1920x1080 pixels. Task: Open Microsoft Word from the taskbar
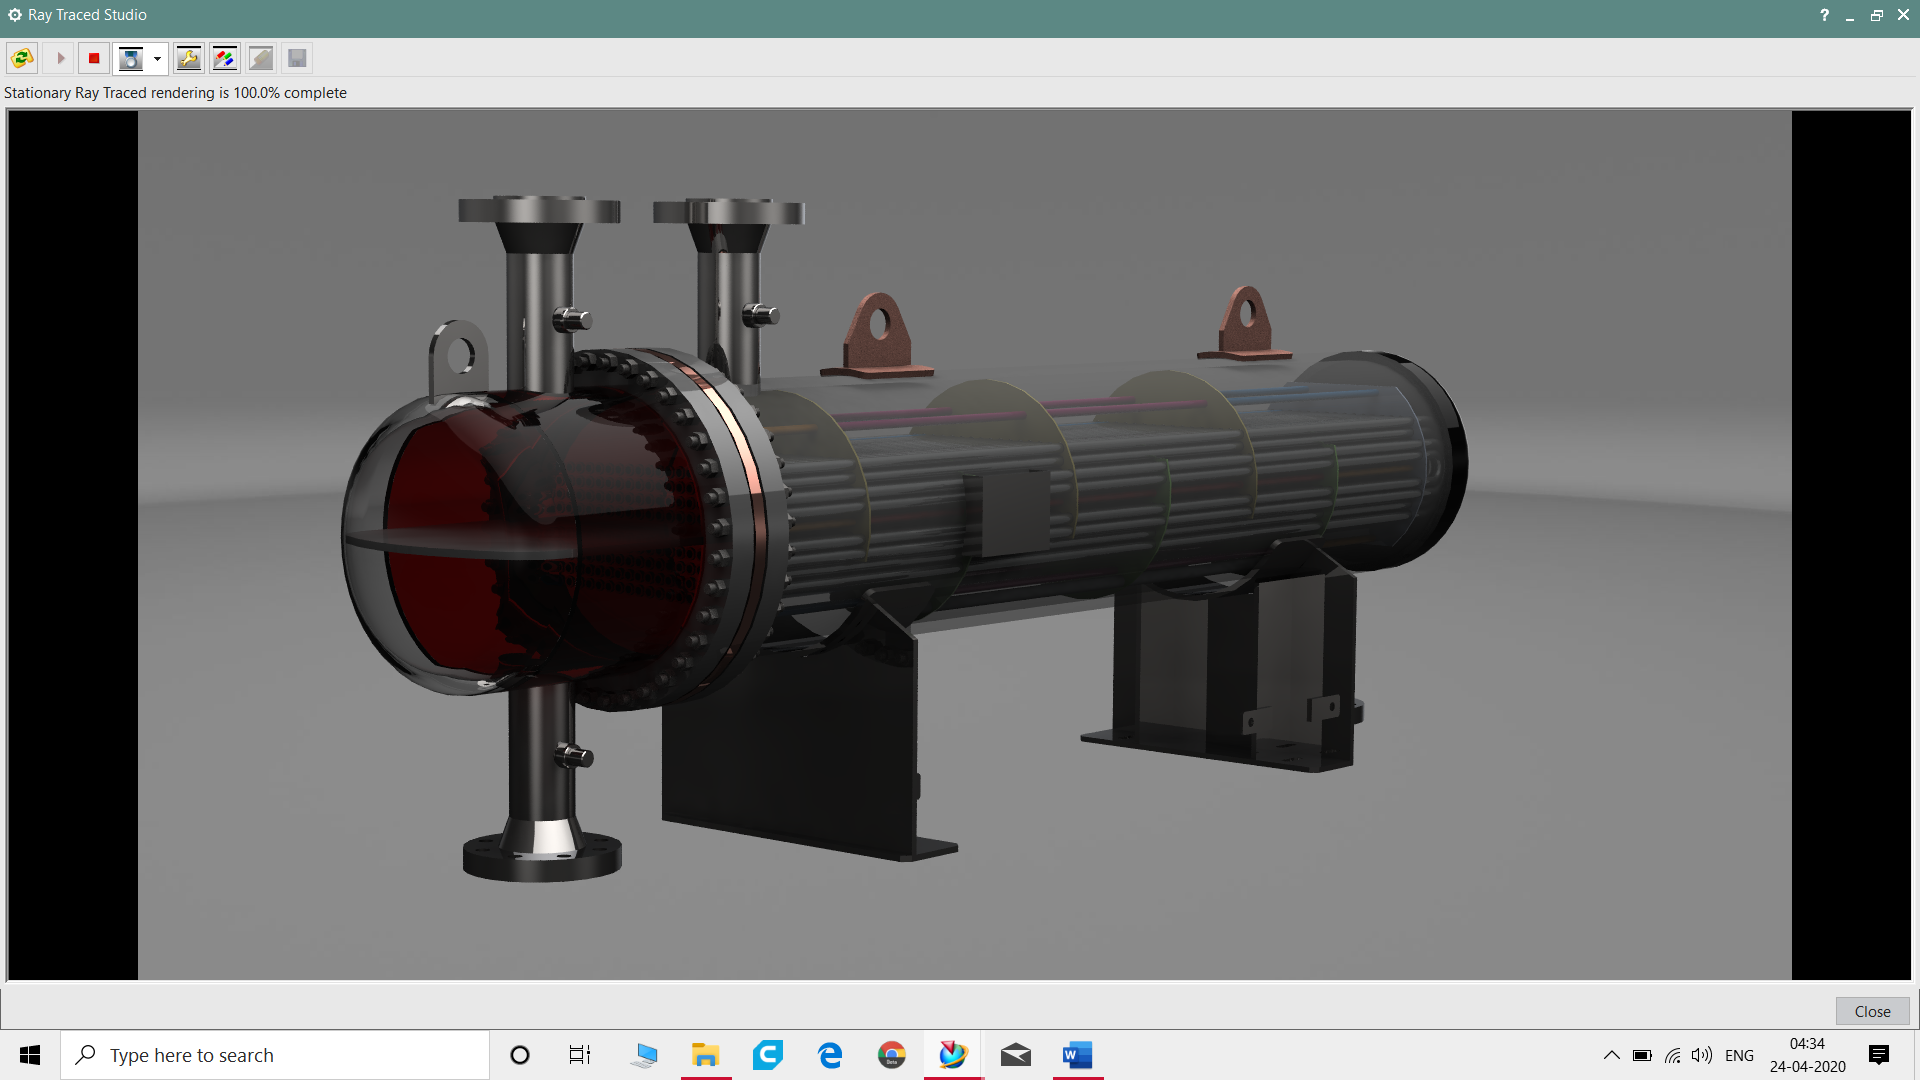[x=1077, y=1055]
